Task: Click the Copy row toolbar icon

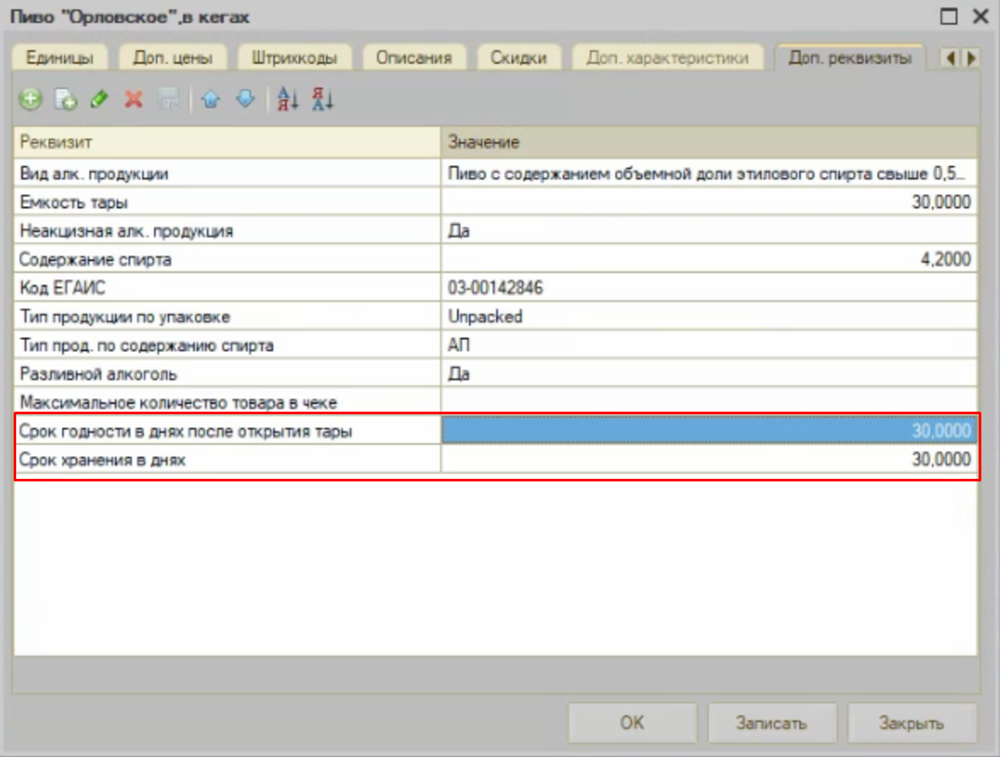Action: click(x=65, y=99)
